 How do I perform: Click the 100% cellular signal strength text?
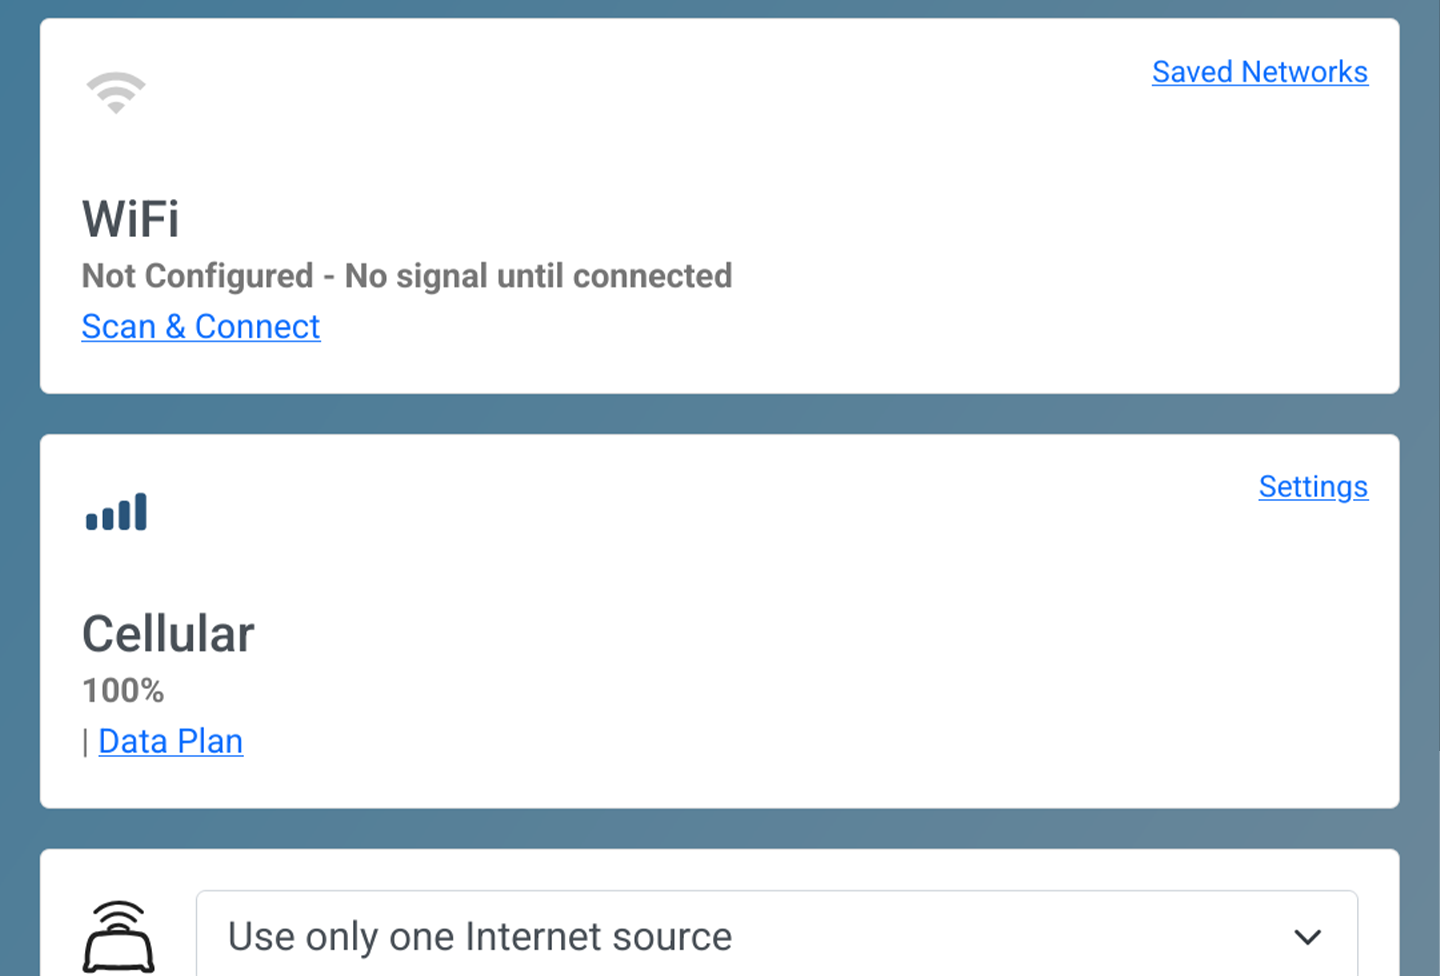123,691
